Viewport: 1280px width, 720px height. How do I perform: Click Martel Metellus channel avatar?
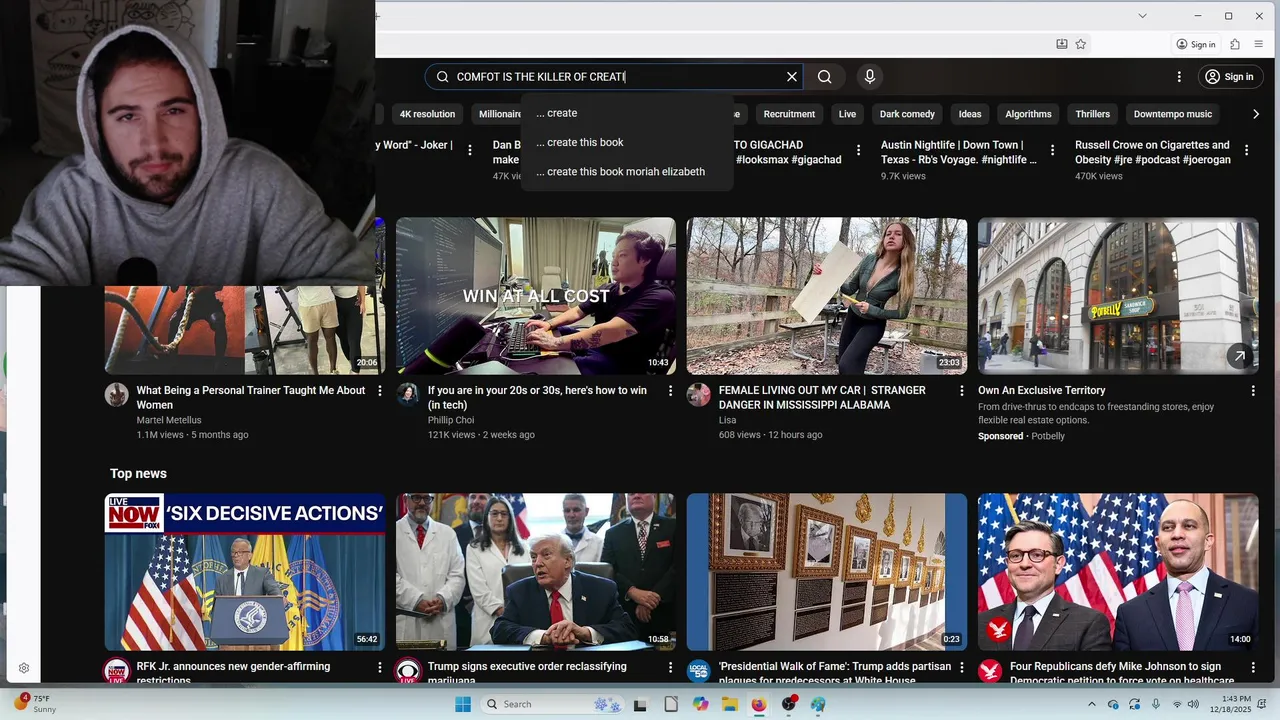(x=117, y=394)
